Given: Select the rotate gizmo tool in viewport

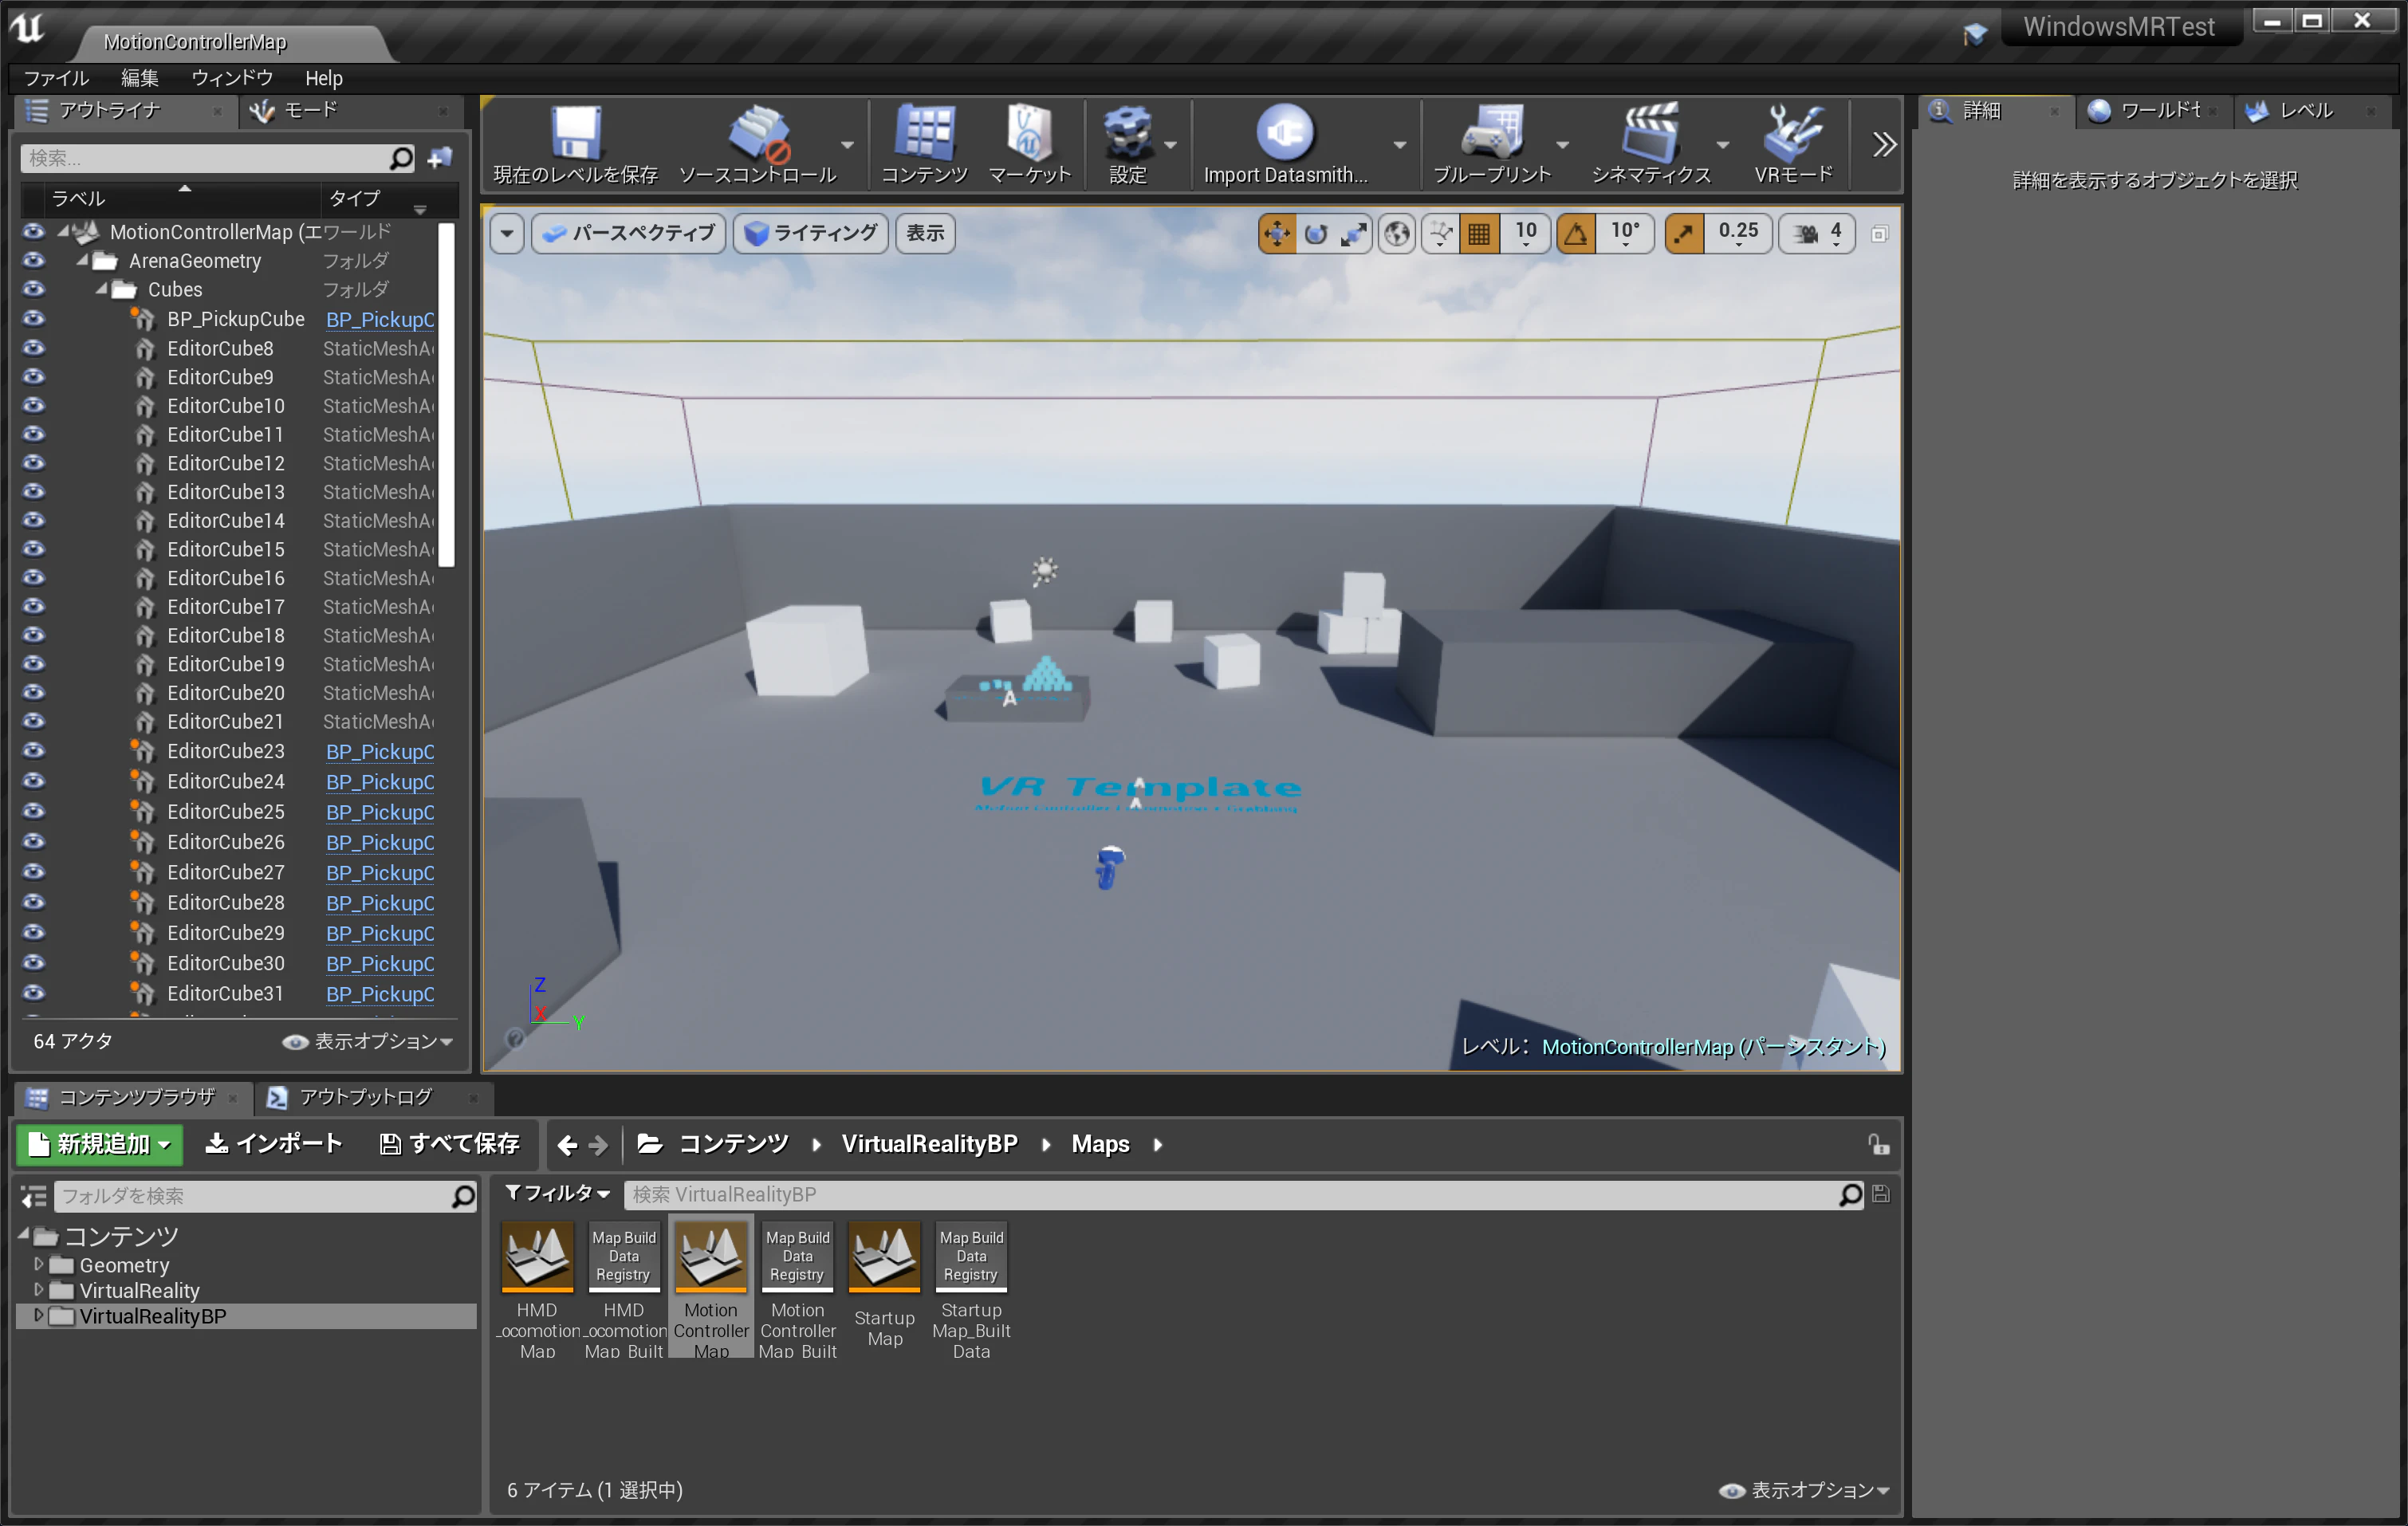Looking at the screenshot, I should pos(1315,234).
